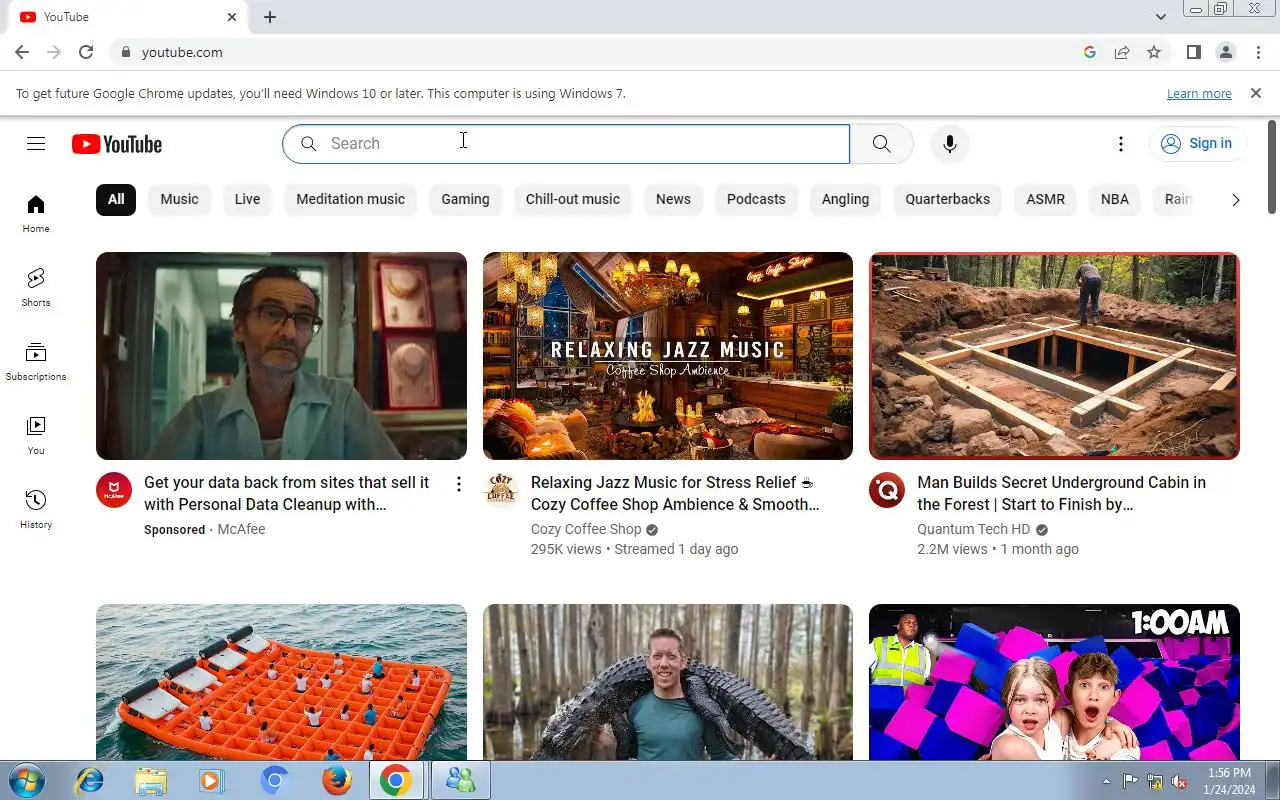Open You section in sidebar
This screenshot has width=1280, height=800.
(x=36, y=435)
